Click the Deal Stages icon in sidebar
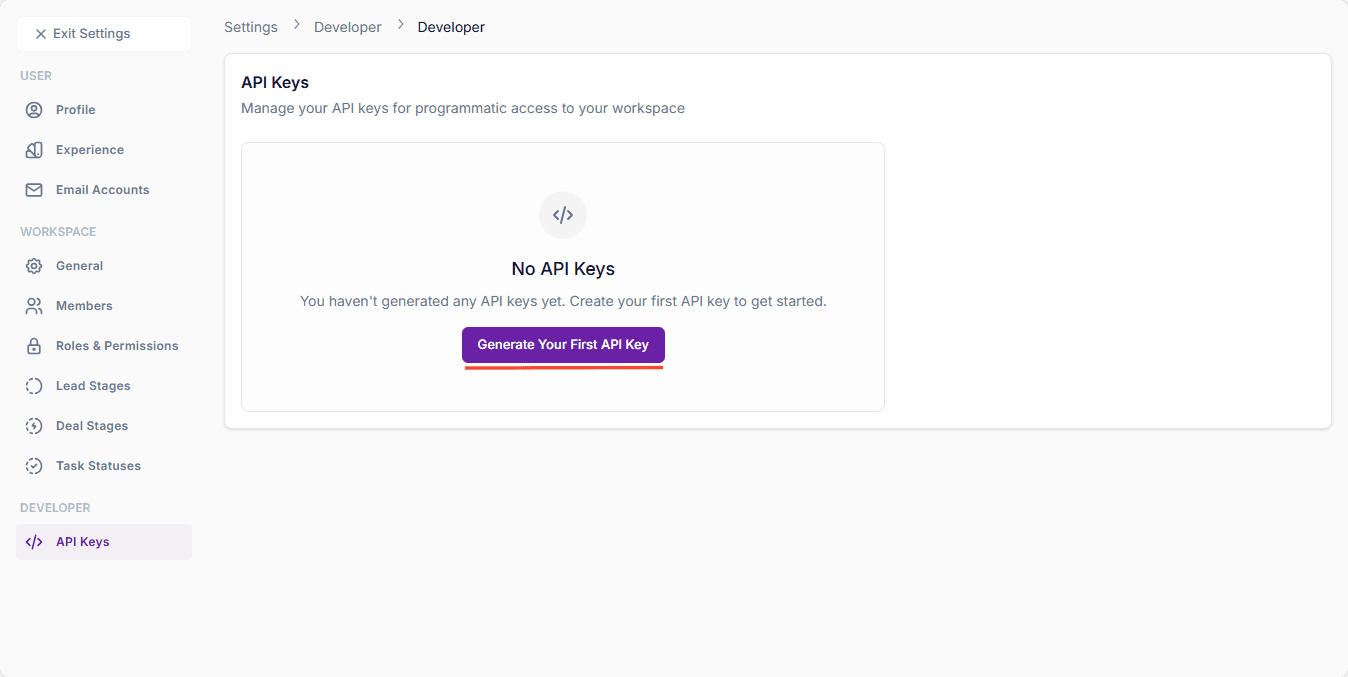 click(x=33, y=425)
